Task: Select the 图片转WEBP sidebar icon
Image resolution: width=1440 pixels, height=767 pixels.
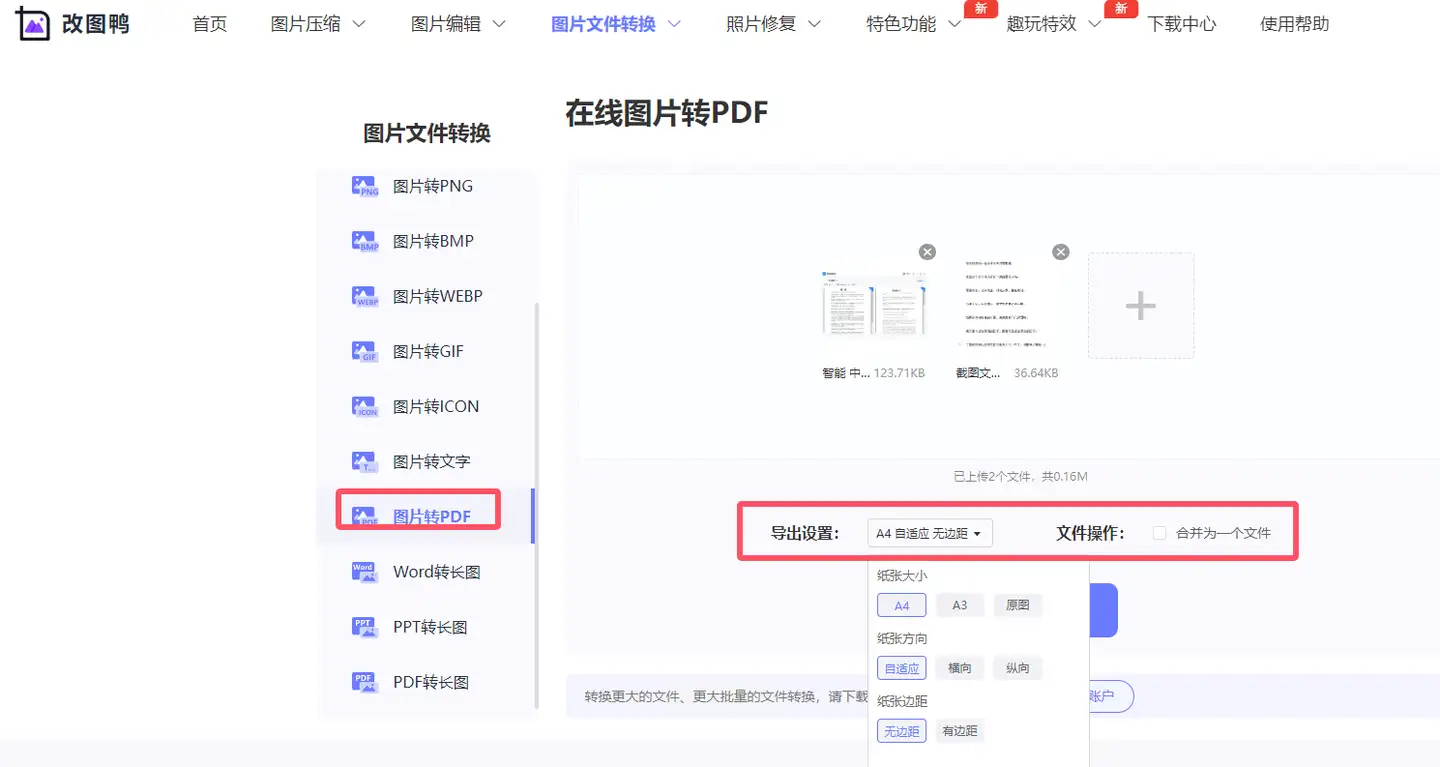Action: click(365, 296)
